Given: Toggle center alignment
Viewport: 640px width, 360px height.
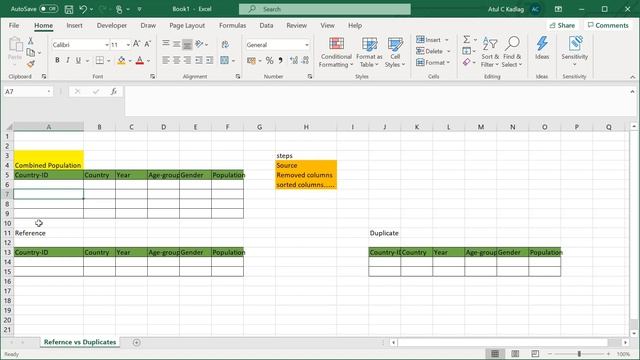Looking at the screenshot, I should click(176, 60).
